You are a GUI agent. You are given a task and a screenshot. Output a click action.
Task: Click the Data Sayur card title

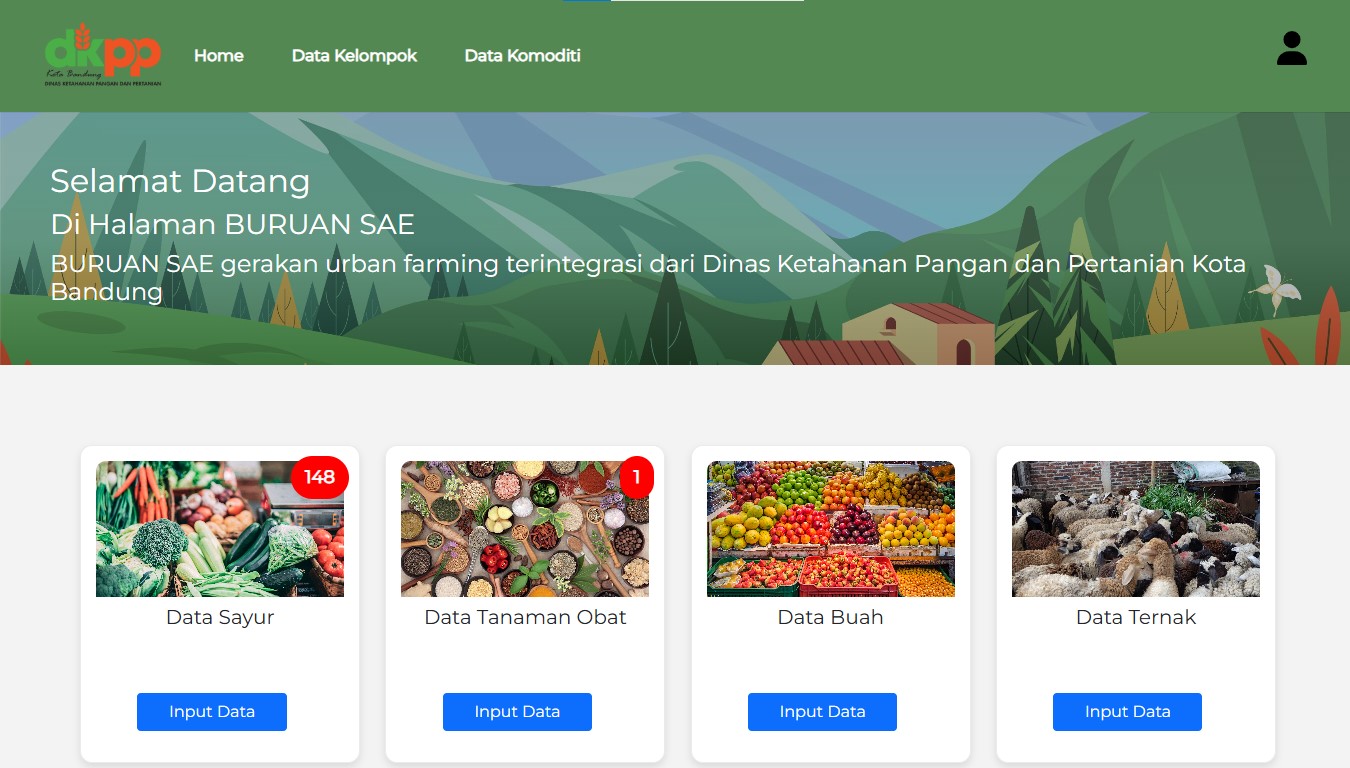(x=220, y=617)
